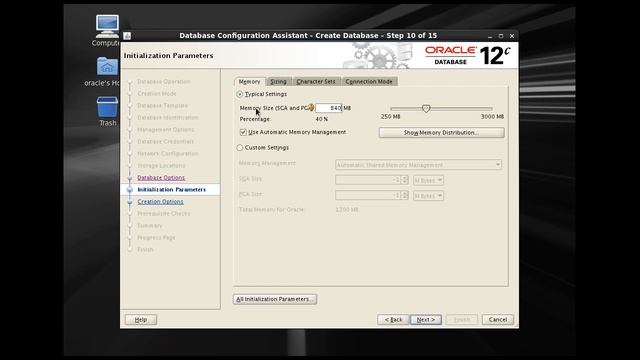The width and height of the screenshot is (640, 360).
Task: Click Show Memory Distribution button
Action: (442, 133)
